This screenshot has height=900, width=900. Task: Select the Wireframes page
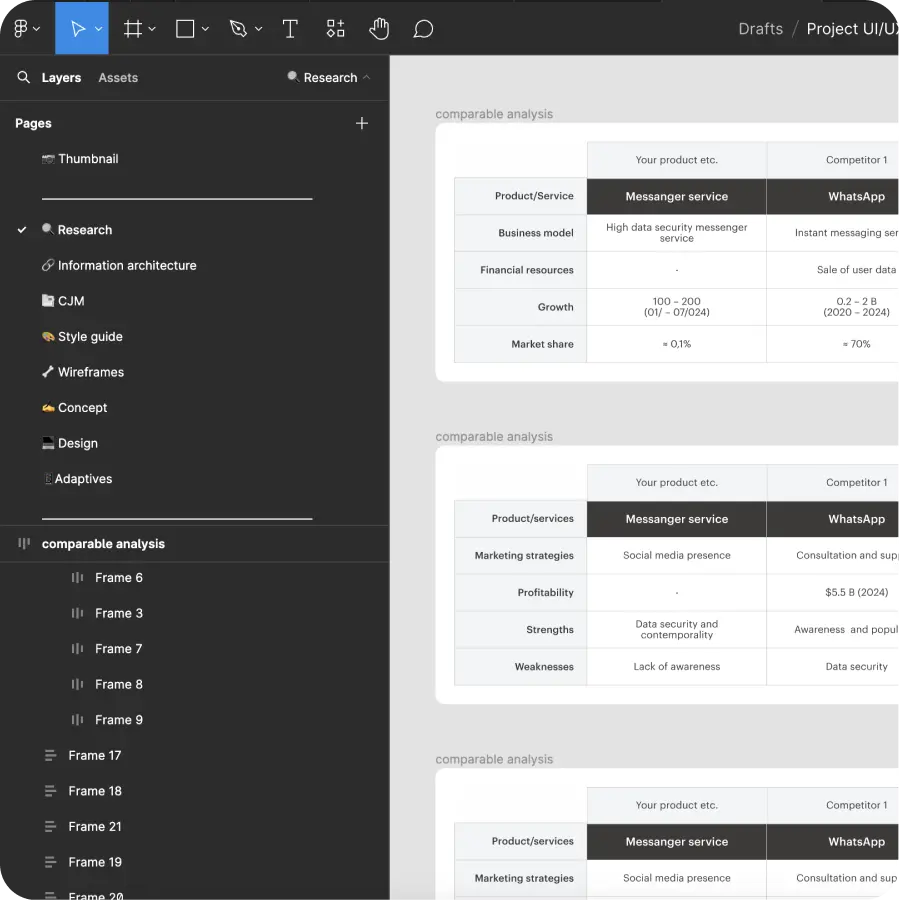click(x=91, y=372)
